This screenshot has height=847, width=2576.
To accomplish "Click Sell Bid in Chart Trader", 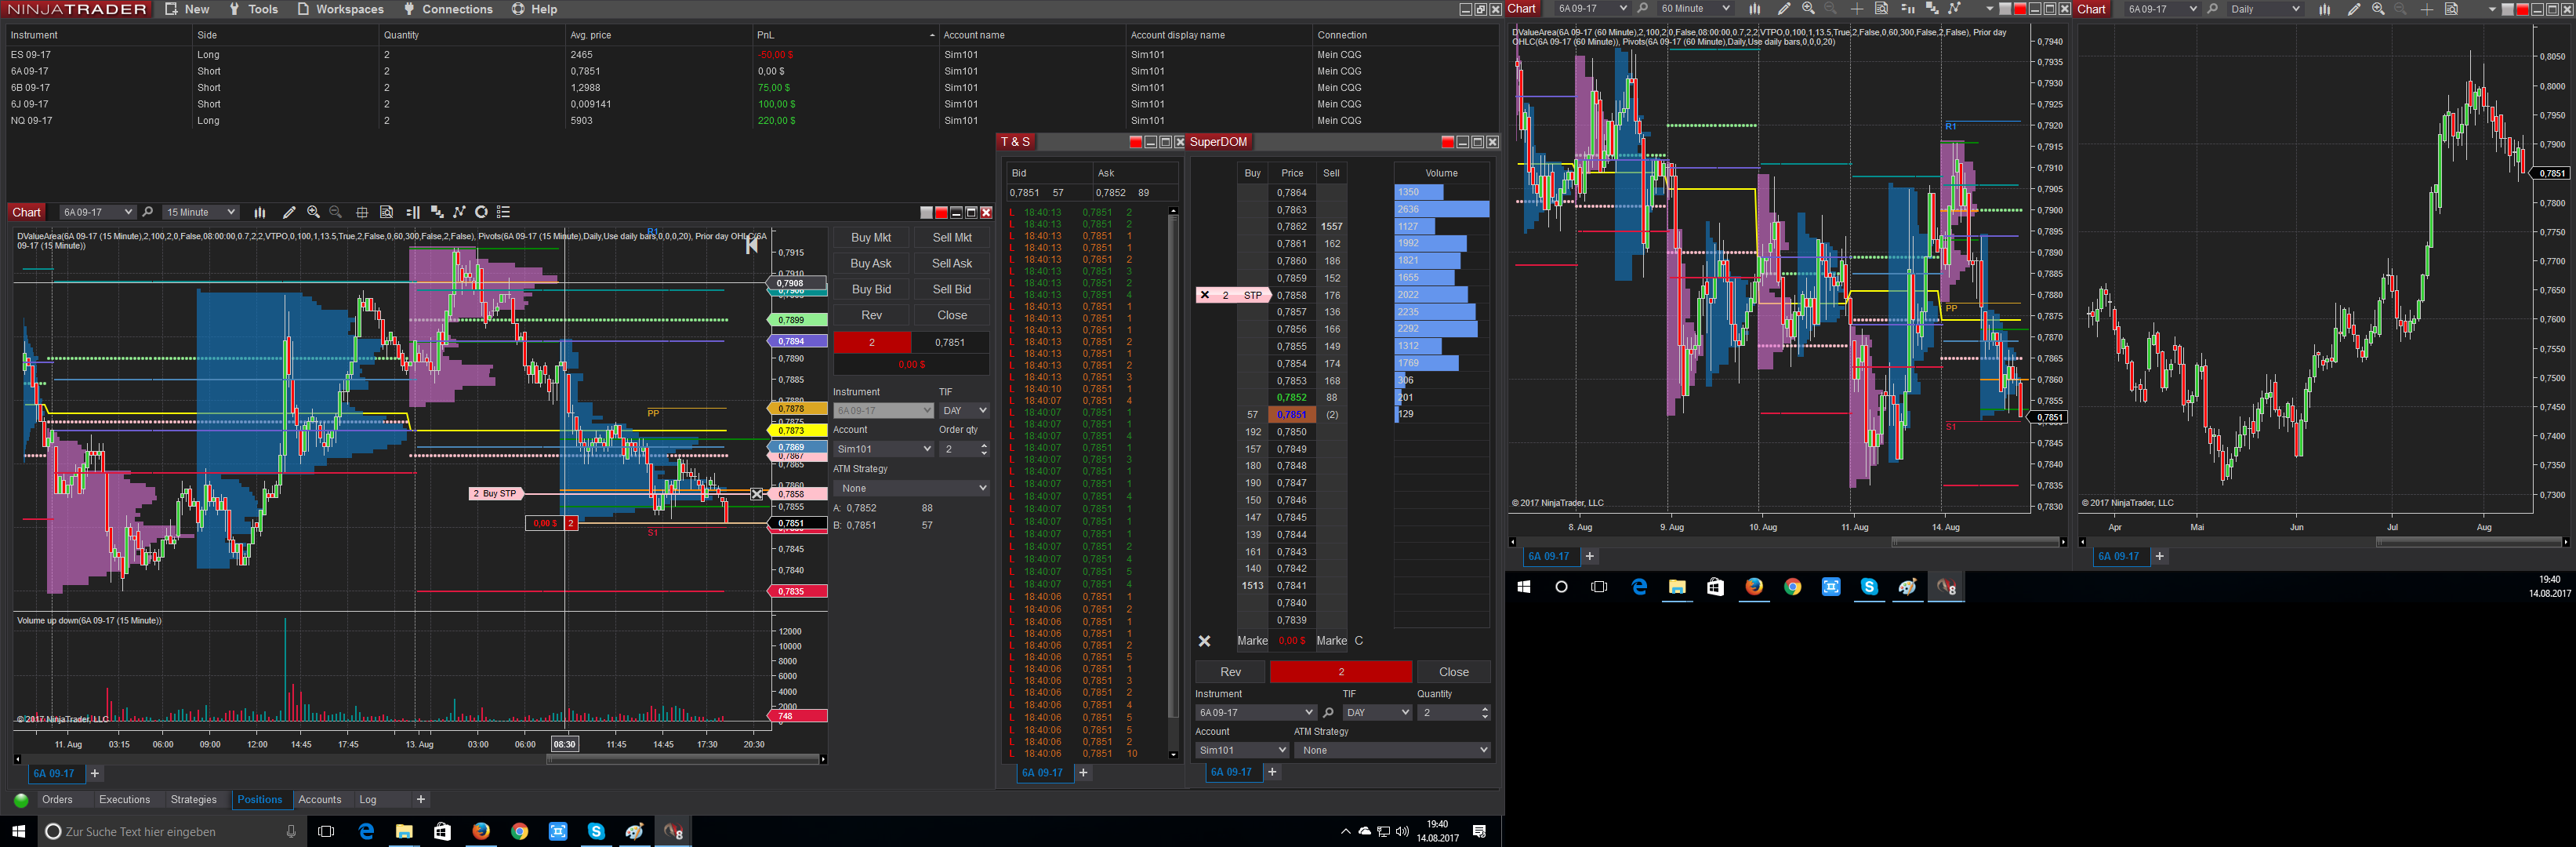I will [x=952, y=289].
